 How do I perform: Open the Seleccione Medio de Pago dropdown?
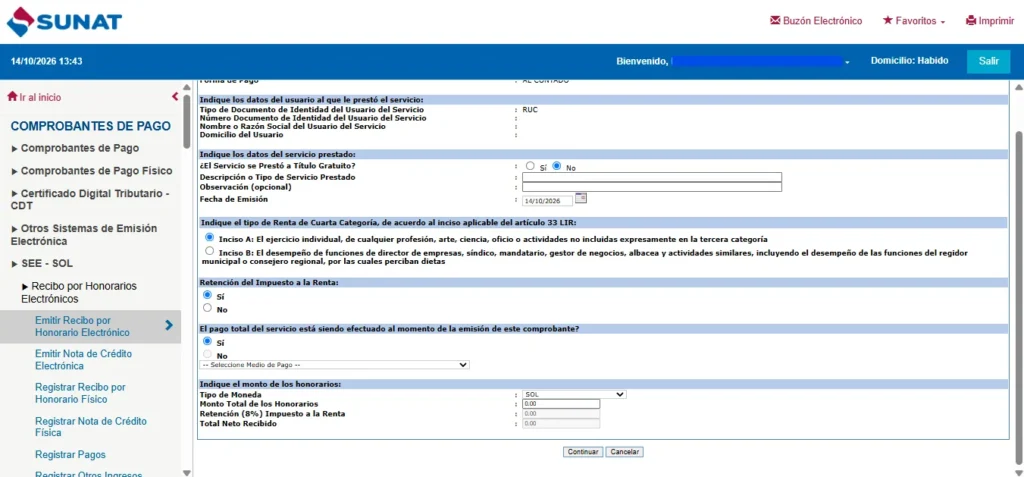(x=334, y=365)
